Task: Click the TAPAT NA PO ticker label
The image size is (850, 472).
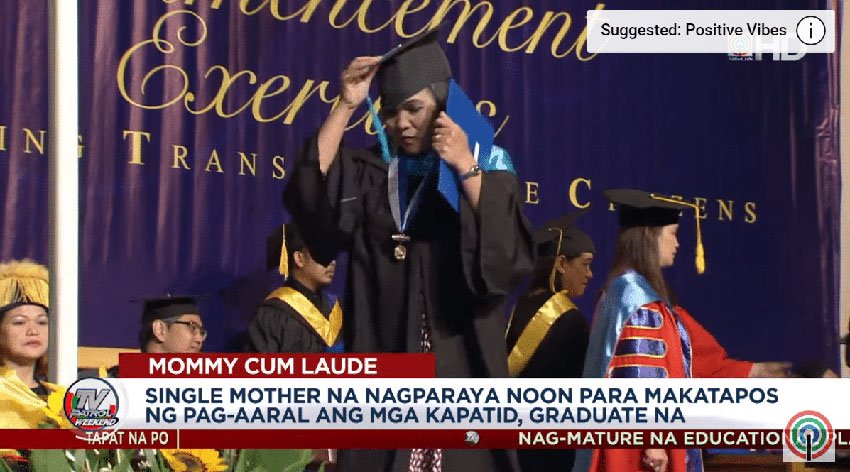Action: pos(128,438)
